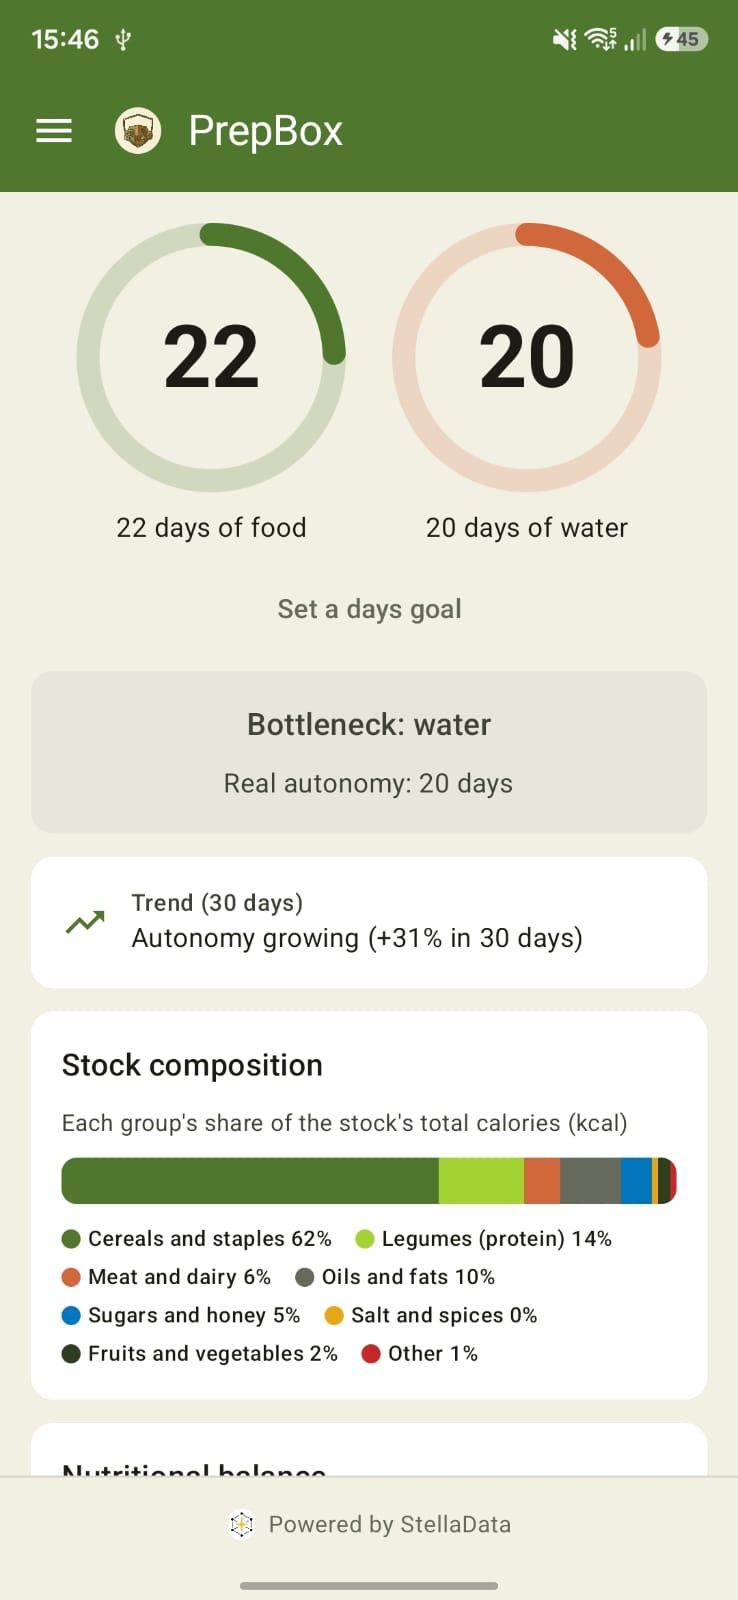
Task: Open the hamburger navigation menu
Action: [x=54, y=131]
